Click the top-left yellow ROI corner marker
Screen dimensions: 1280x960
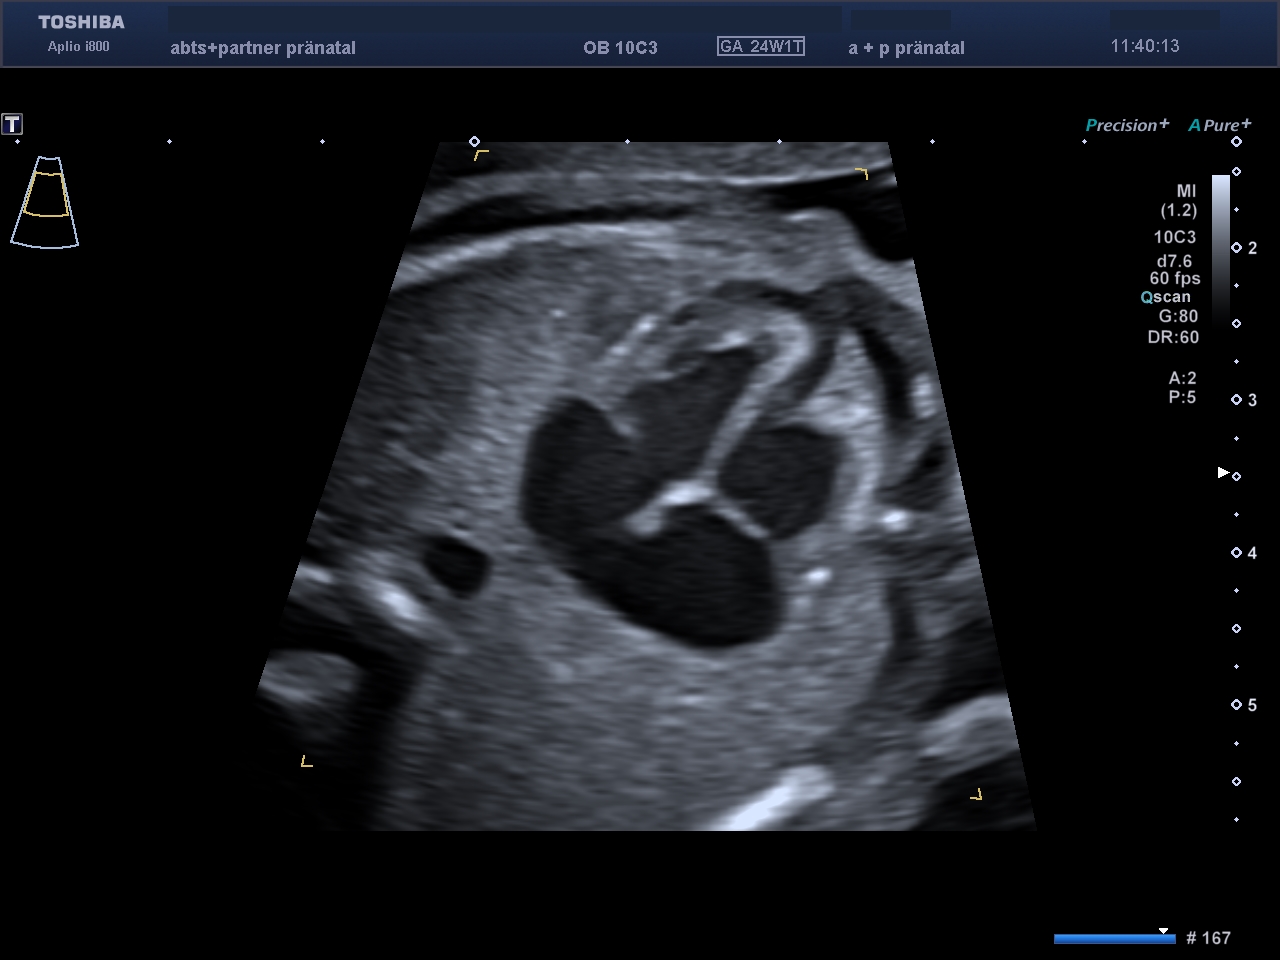coord(481,155)
